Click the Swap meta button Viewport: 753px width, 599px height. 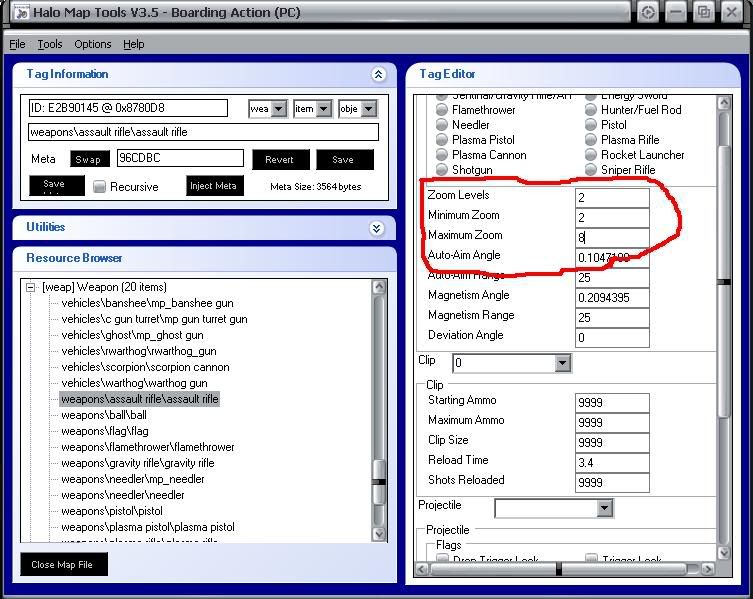click(x=90, y=159)
